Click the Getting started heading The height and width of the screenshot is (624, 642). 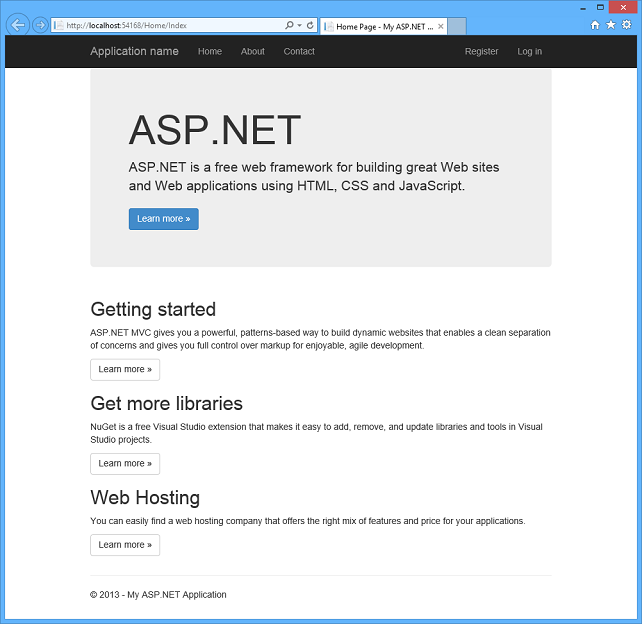click(153, 310)
